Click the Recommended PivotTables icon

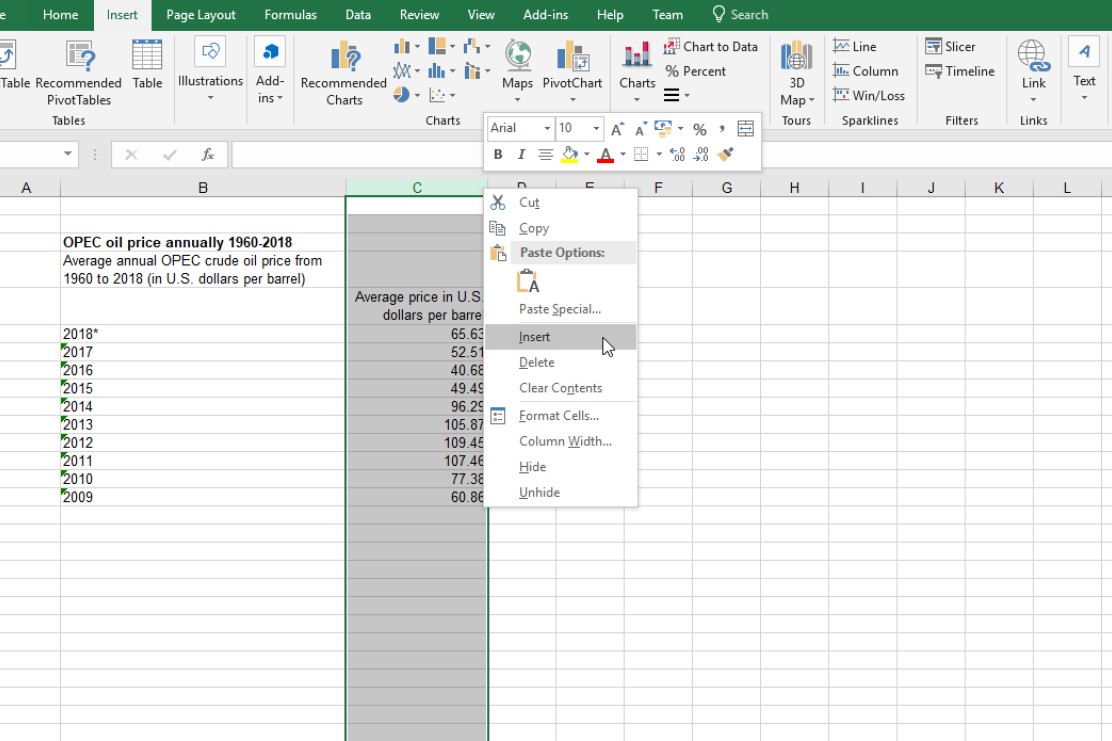click(x=79, y=57)
